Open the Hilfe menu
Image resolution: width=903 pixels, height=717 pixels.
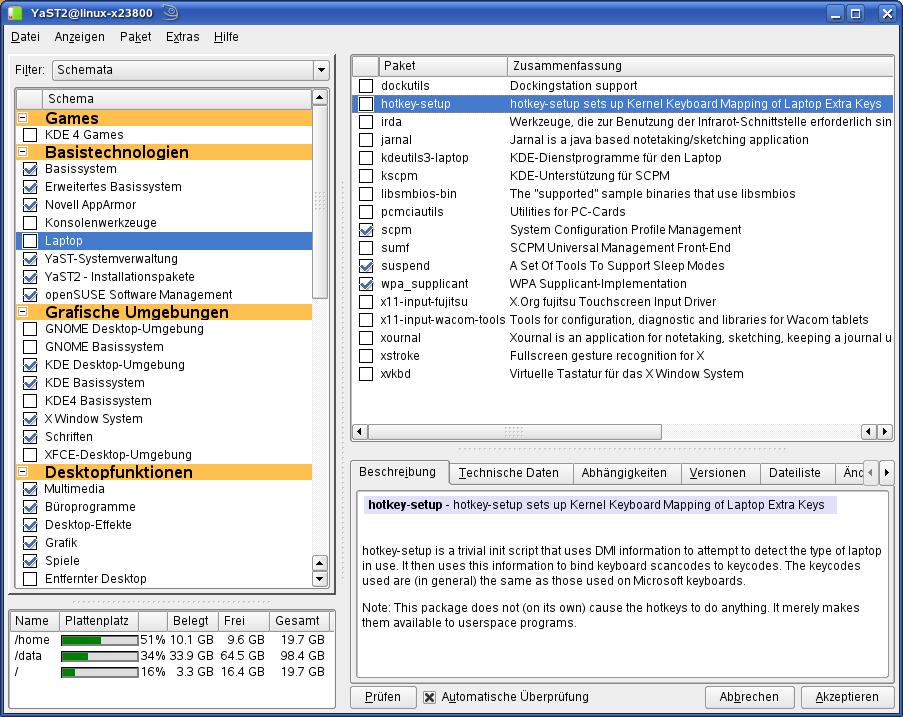[x=226, y=37]
